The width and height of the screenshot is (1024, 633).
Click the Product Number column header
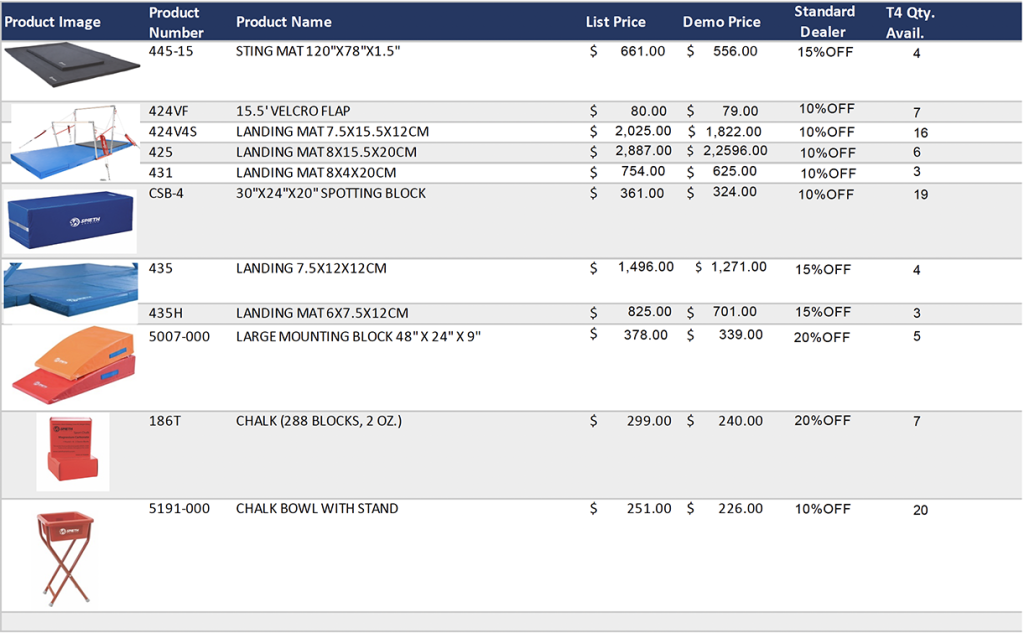[x=176, y=22]
